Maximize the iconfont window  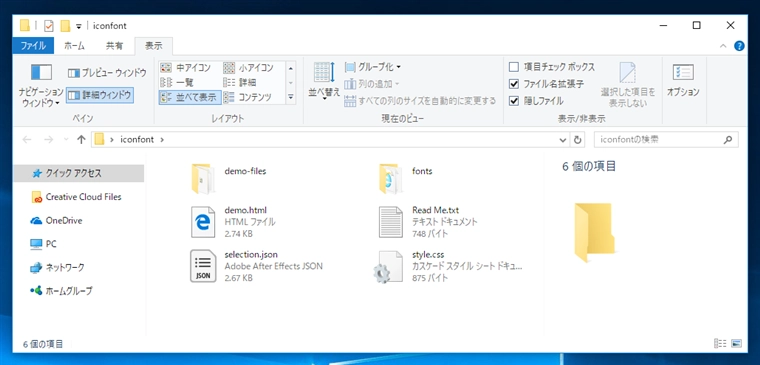pos(697,26)
